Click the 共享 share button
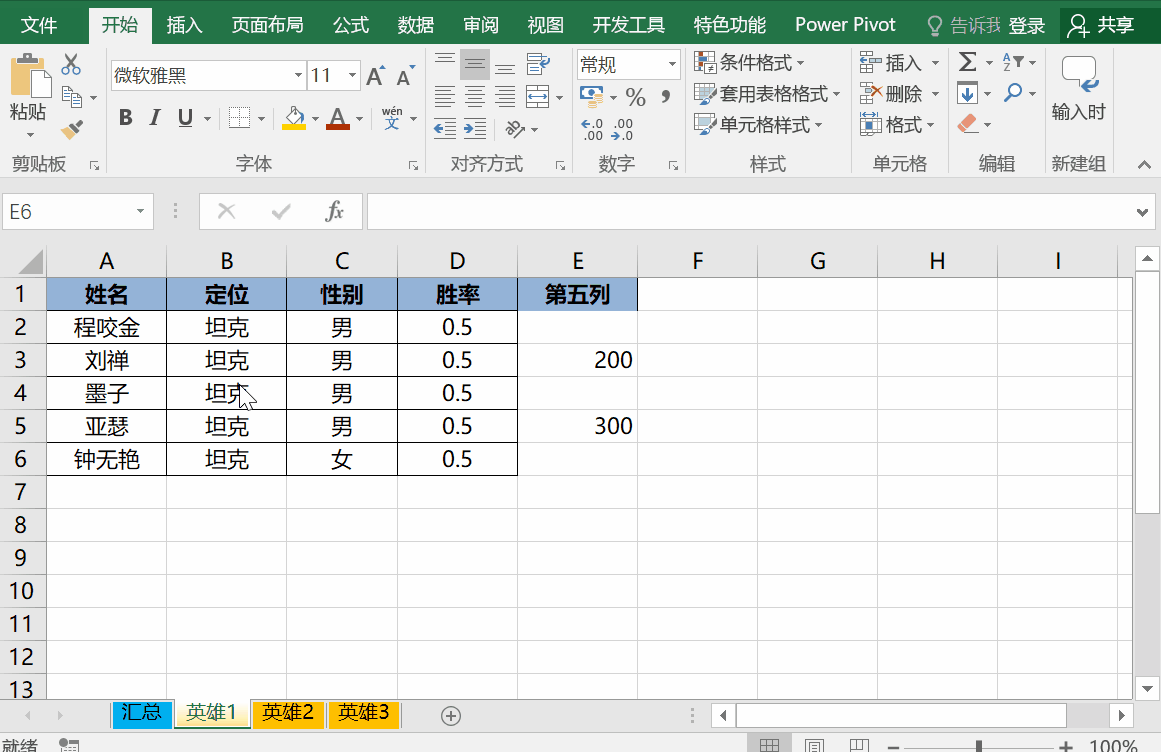Image resolution: width=1161 pixels, height=752 pixels. coord(1101,25)
